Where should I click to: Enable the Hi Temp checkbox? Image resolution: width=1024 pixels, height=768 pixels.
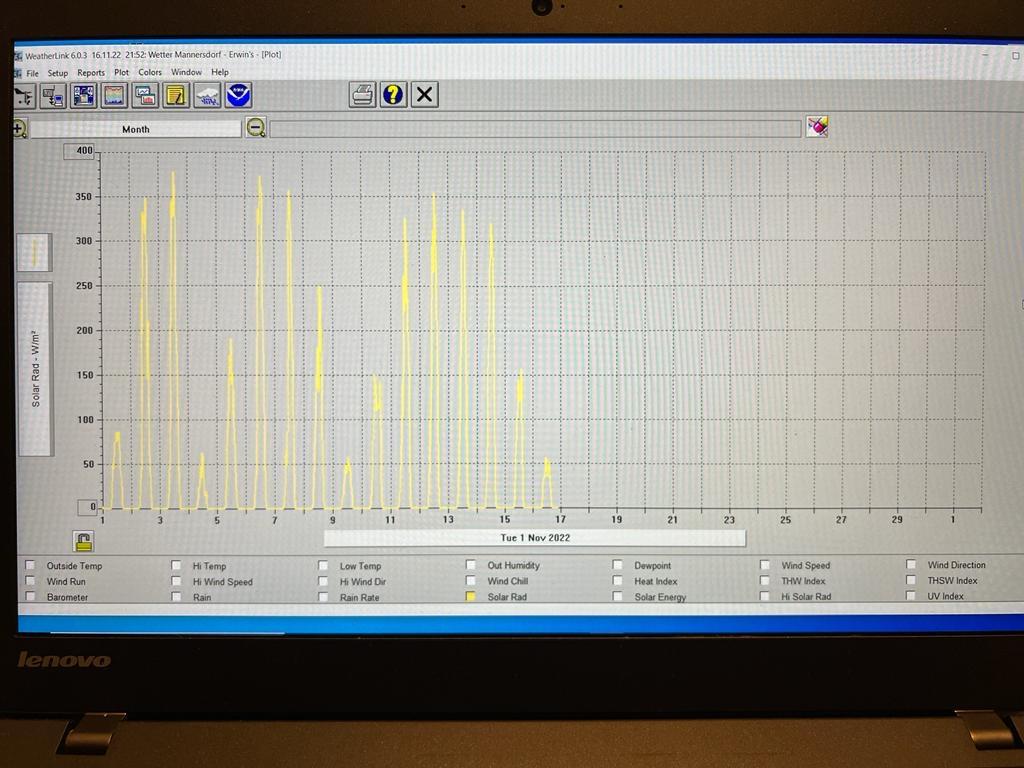[176, 566]
